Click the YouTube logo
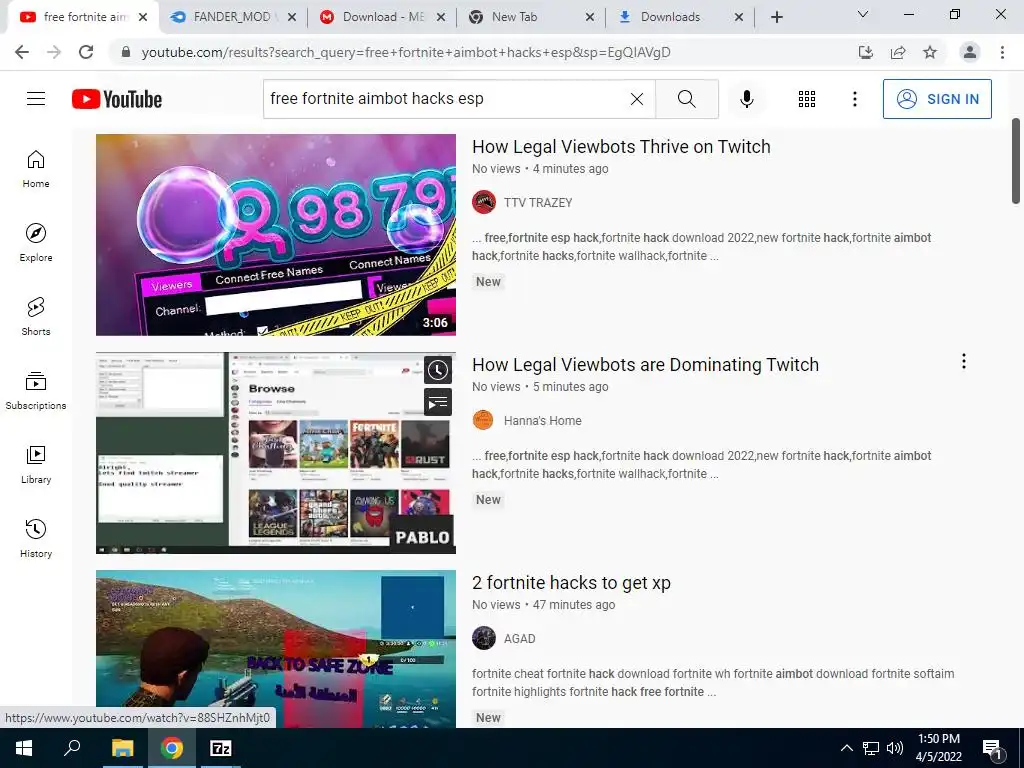The height and width of the screenshot is (768, 1024). 117,99
